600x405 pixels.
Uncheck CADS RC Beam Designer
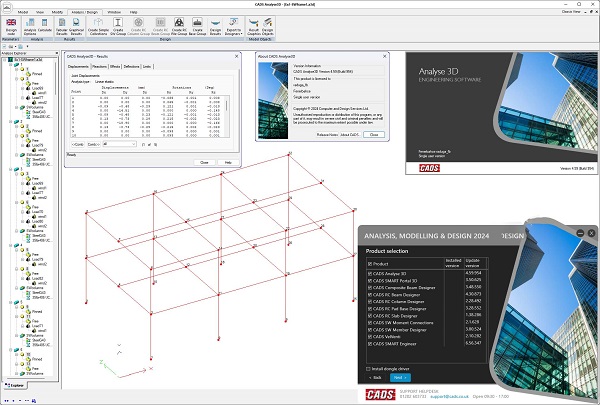point(370,295)
